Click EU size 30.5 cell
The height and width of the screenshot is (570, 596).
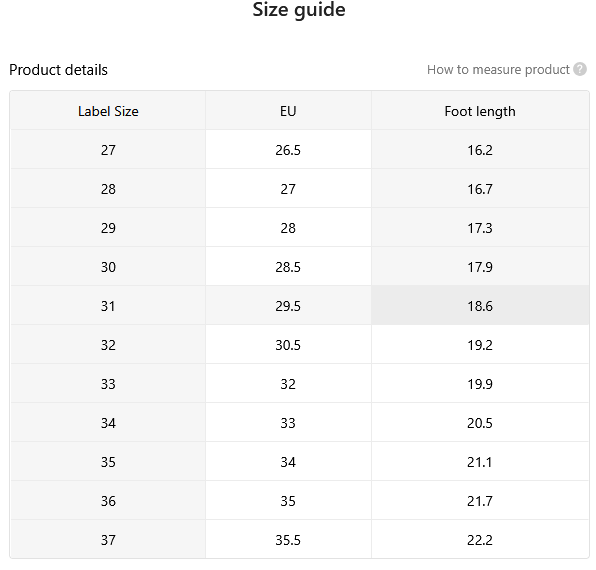click(288, 345)
